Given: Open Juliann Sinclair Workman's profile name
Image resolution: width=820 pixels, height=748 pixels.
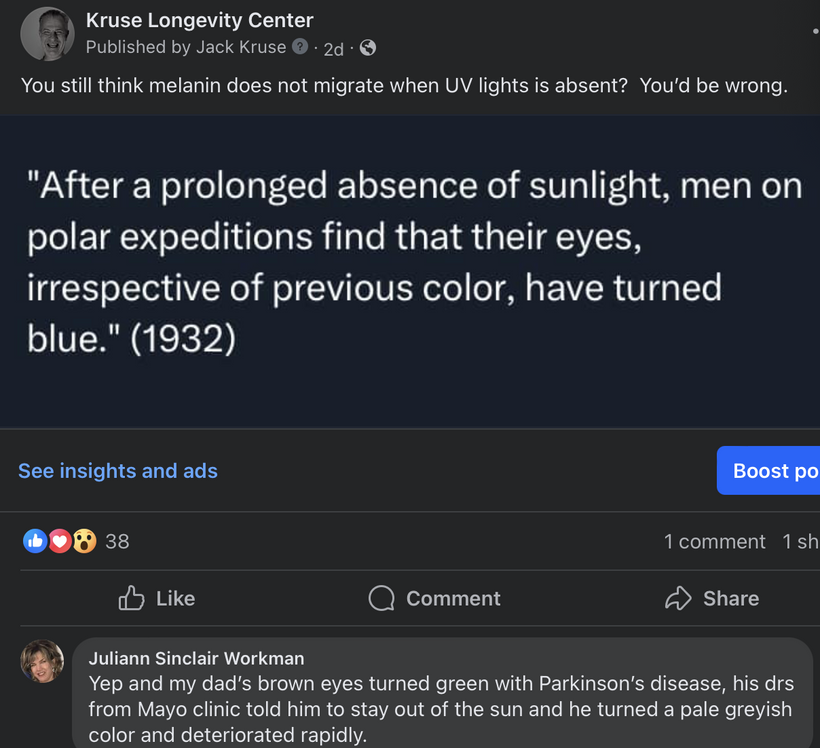Looking at the screenshot, I should pos(196,658).
